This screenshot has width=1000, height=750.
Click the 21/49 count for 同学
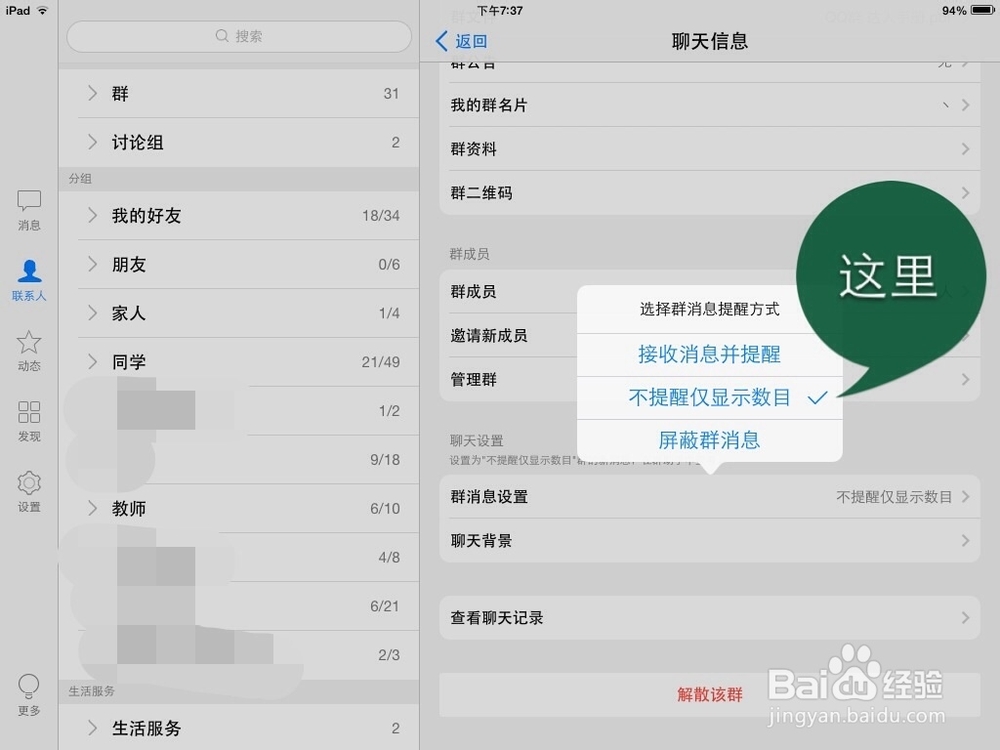pyautogui.click(x=381, y=362)
